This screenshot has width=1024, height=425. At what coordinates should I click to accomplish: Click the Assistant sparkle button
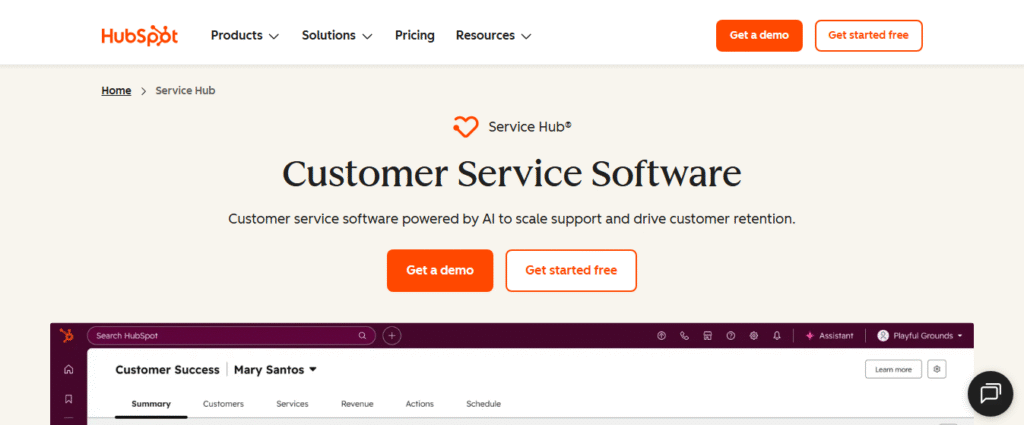pos(829,336)
